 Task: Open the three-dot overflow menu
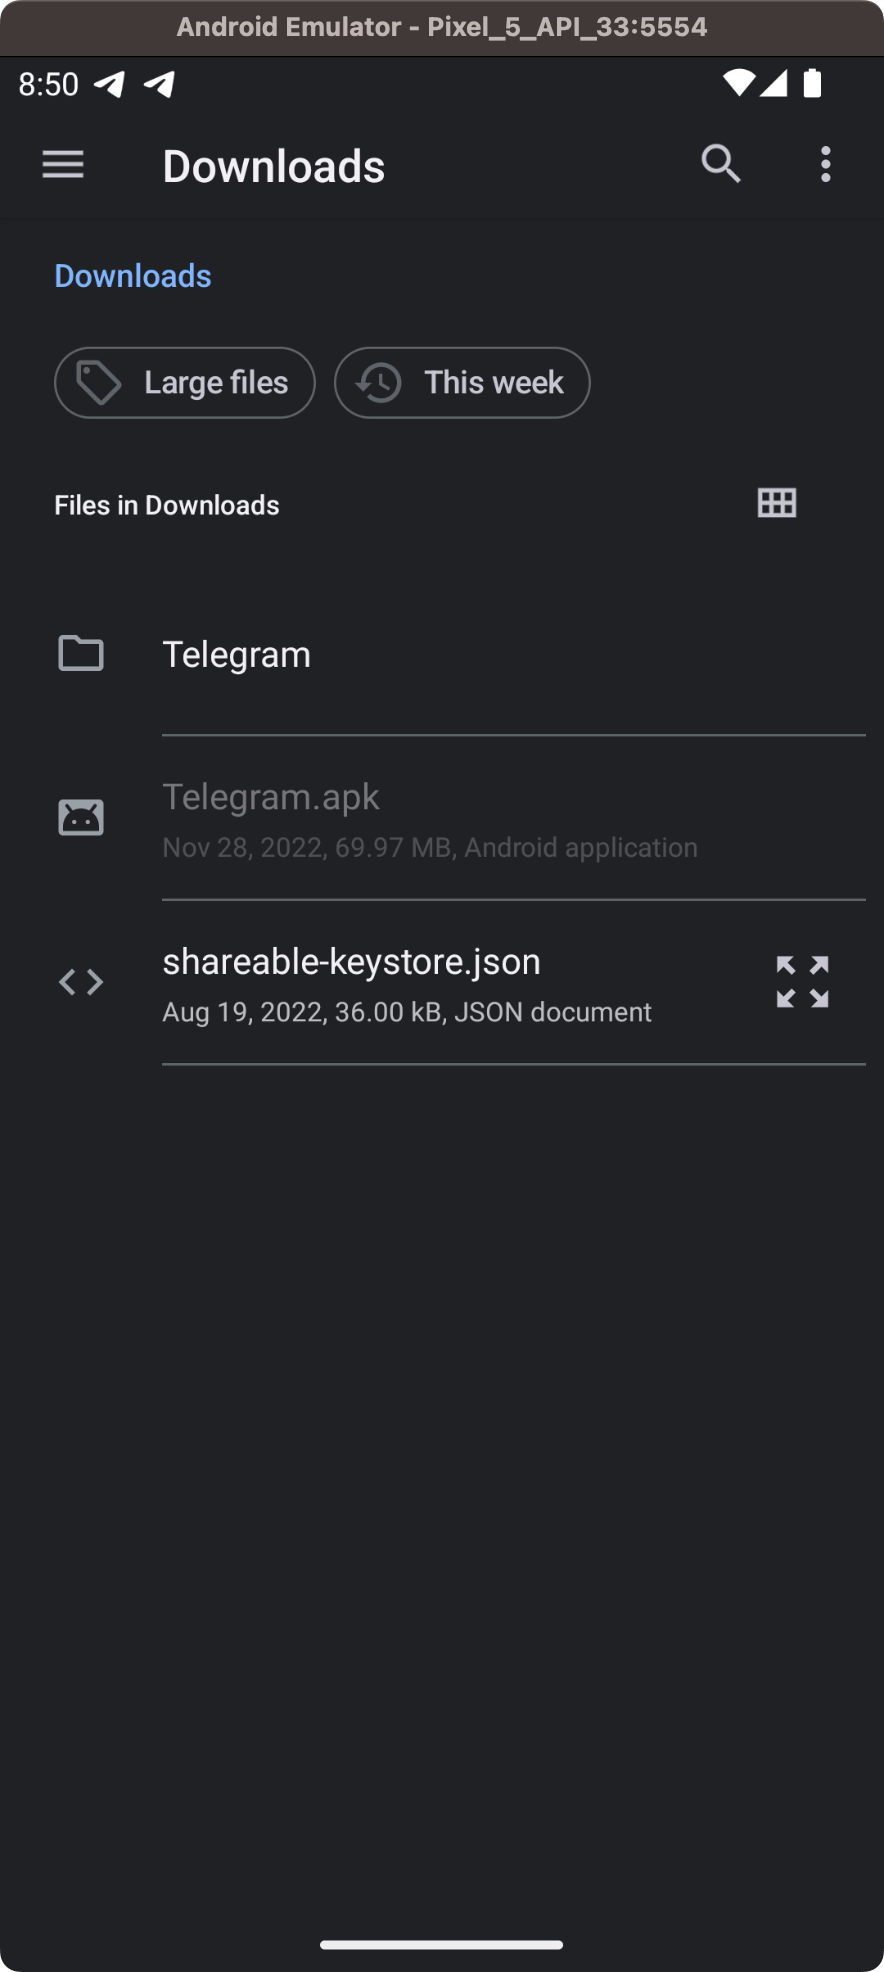pos(825,165)
